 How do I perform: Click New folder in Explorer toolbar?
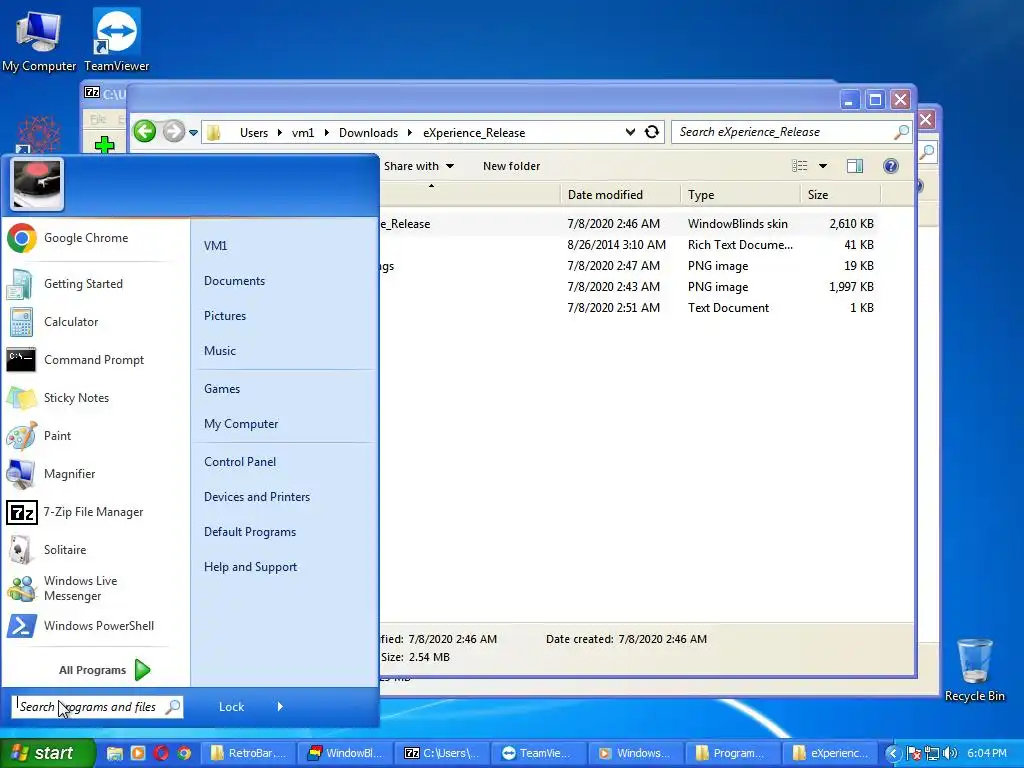click(x=511, y=166)
